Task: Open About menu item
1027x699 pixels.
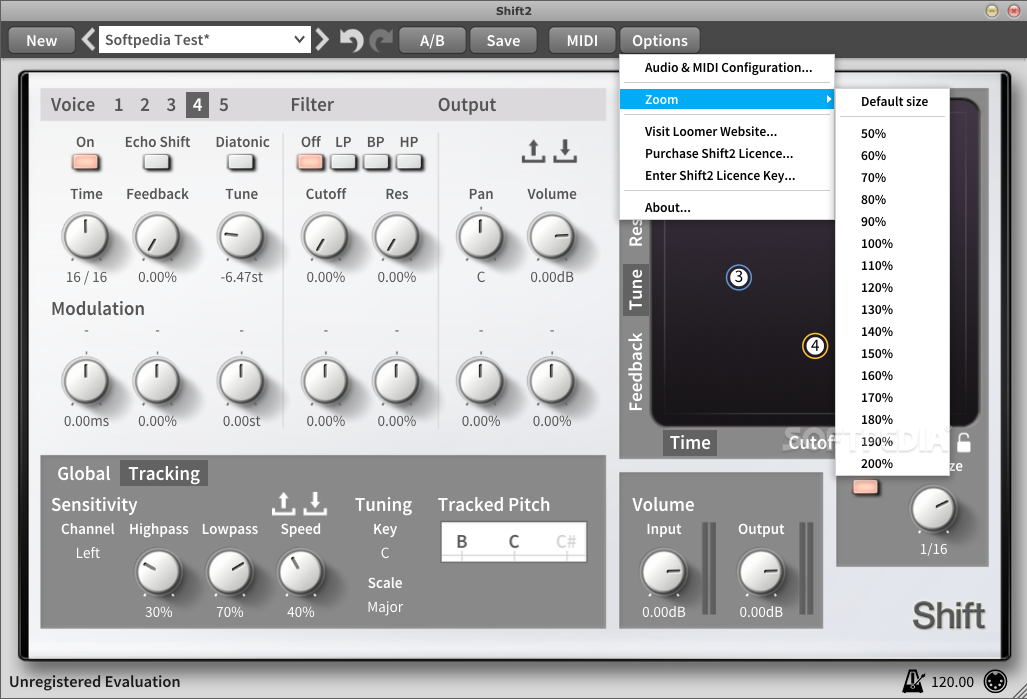Action: (x=727, y=208)
